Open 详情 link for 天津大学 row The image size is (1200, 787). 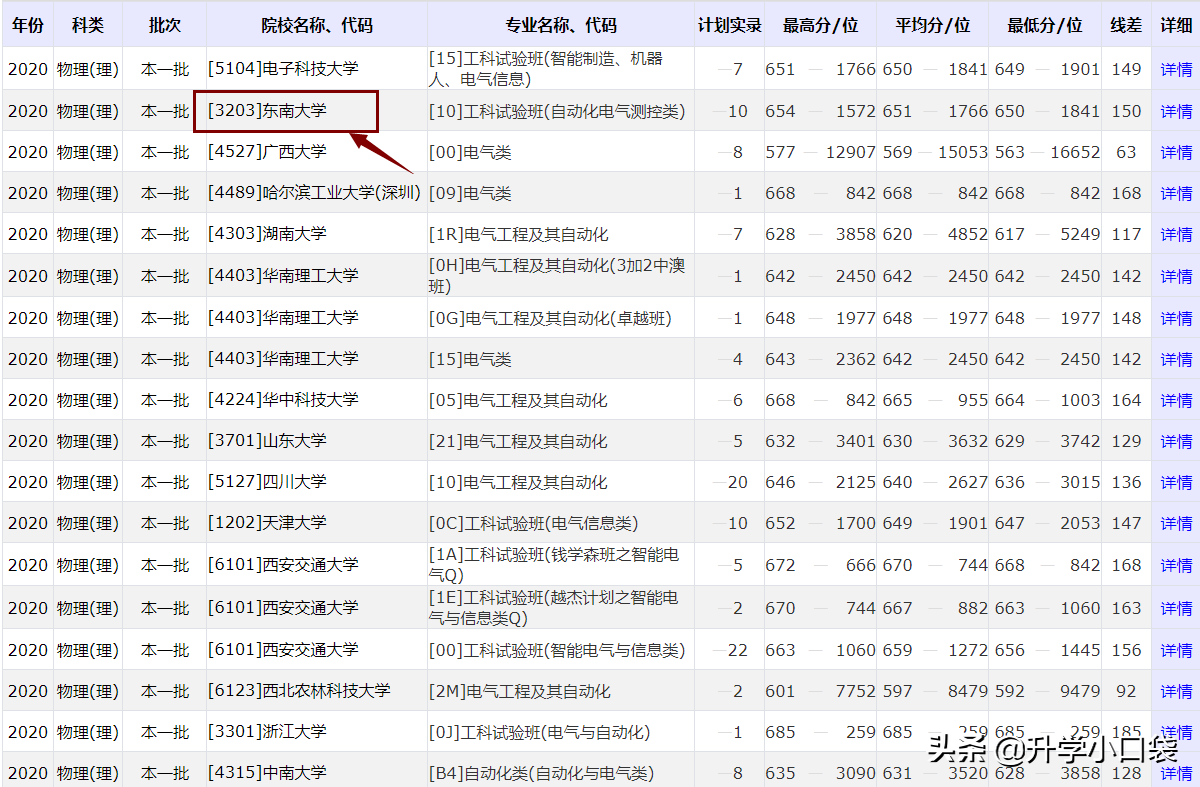click(1176, 523)
